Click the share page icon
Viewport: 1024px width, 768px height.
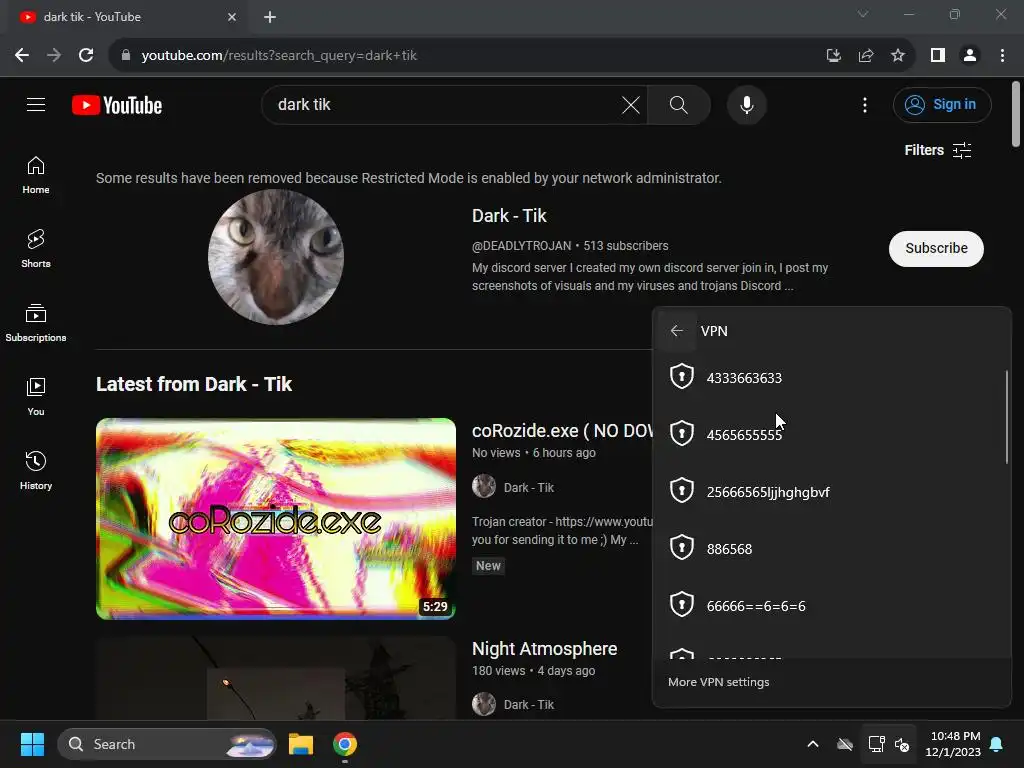click(866, 56)
